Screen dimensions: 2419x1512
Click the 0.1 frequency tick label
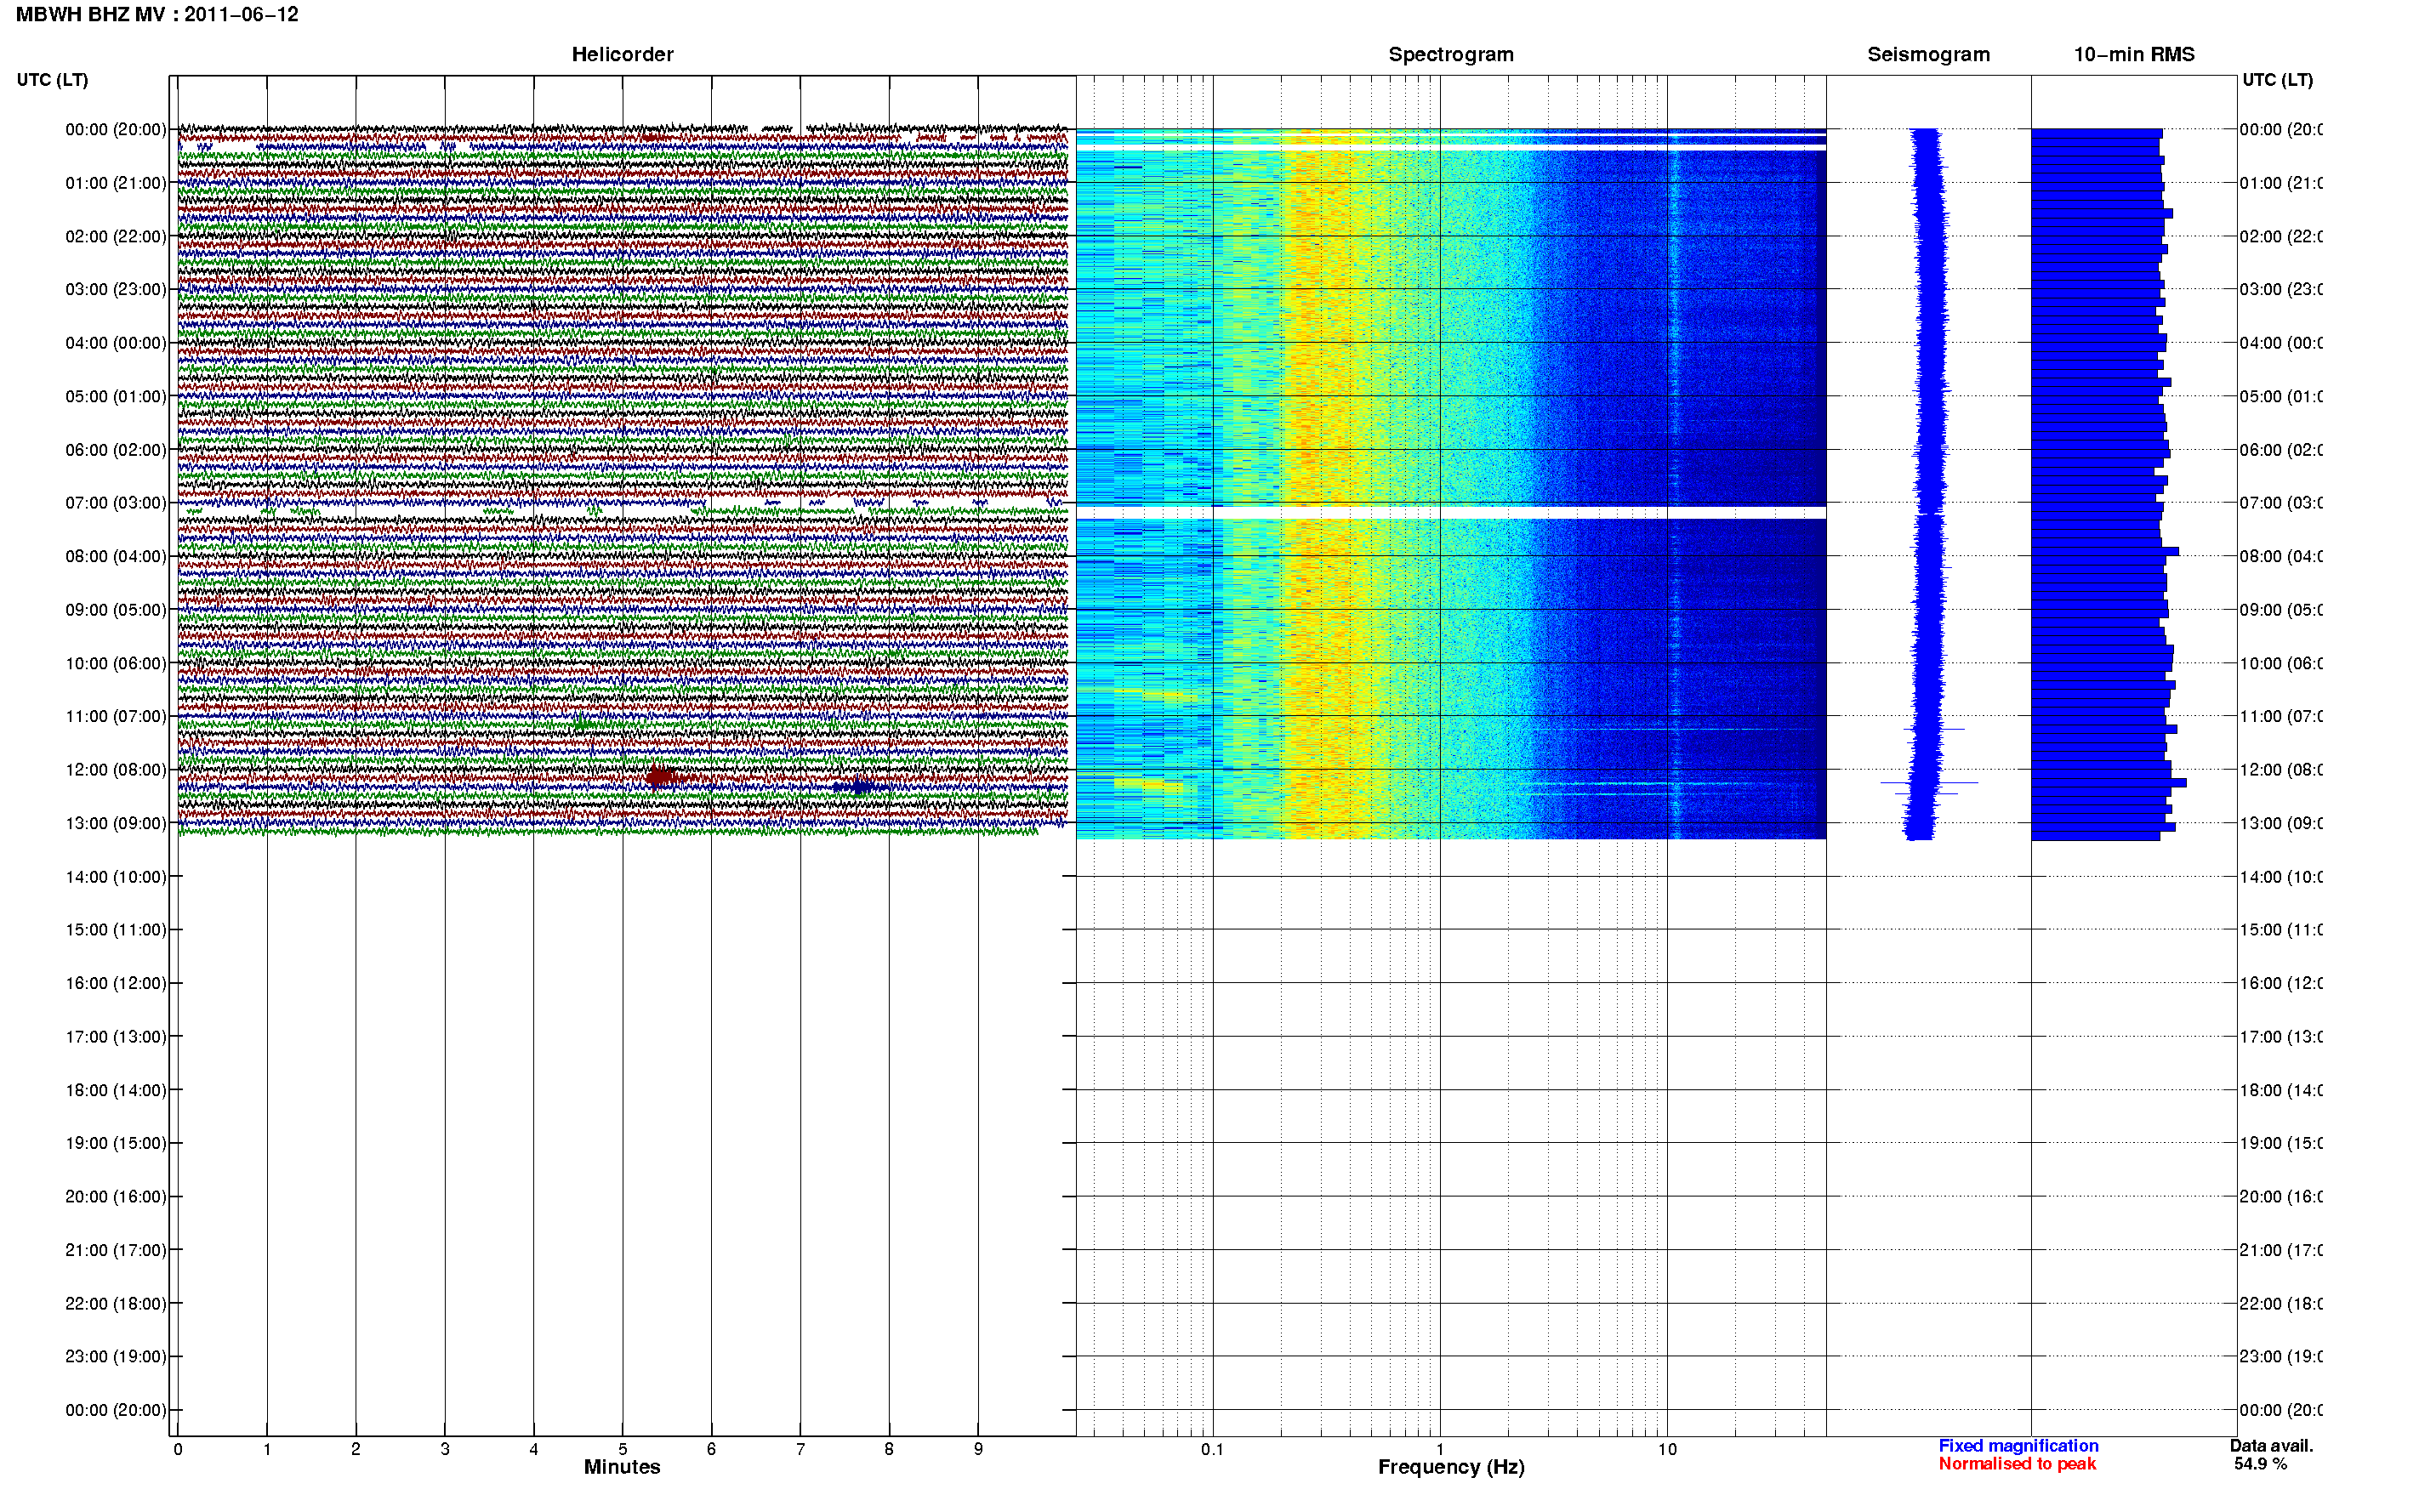point(1212,1449)
